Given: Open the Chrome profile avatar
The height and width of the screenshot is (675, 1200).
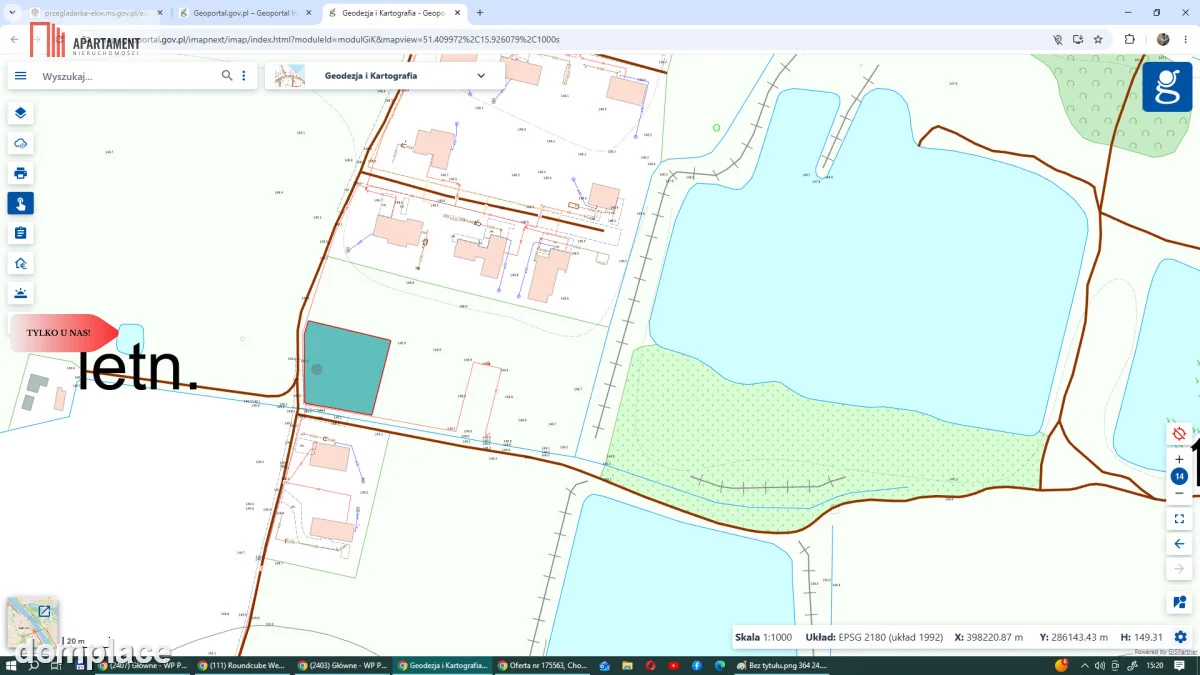Looking at the screenshot, I should (x=1163, y=39).
